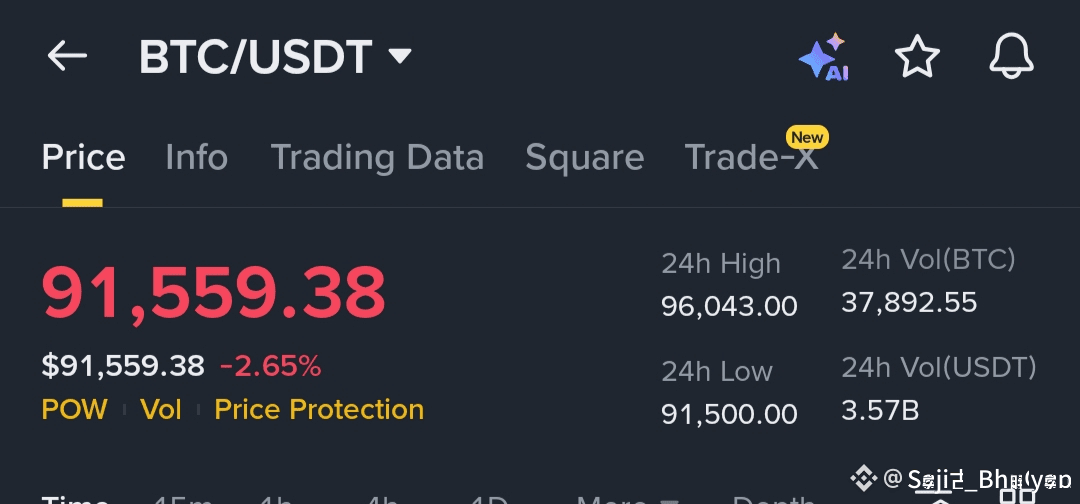Open the AI sparkle assistant icon
Screen dimensions: 1080x504
[824, 58]
